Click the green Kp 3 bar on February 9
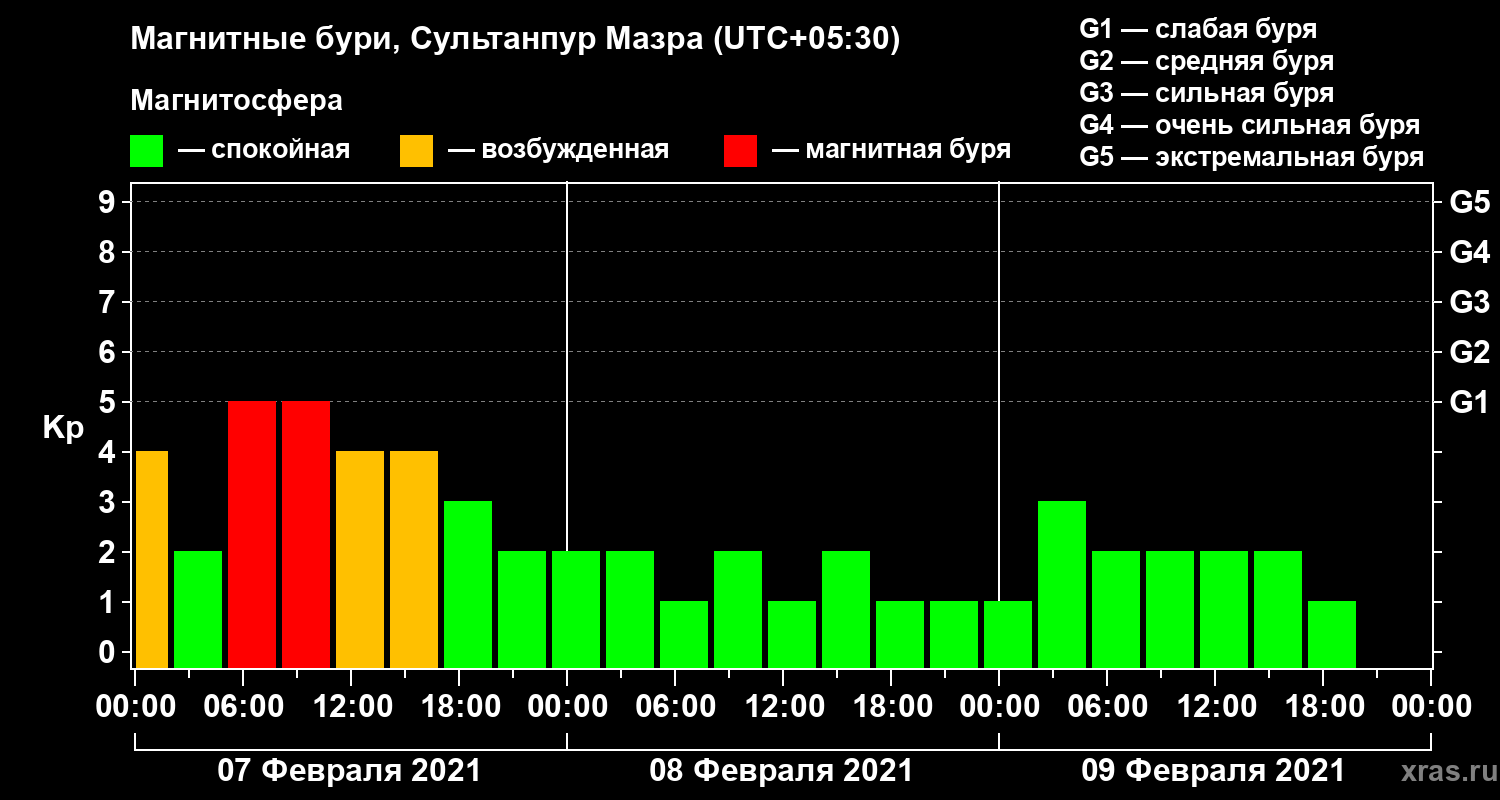 point(1062,584)
